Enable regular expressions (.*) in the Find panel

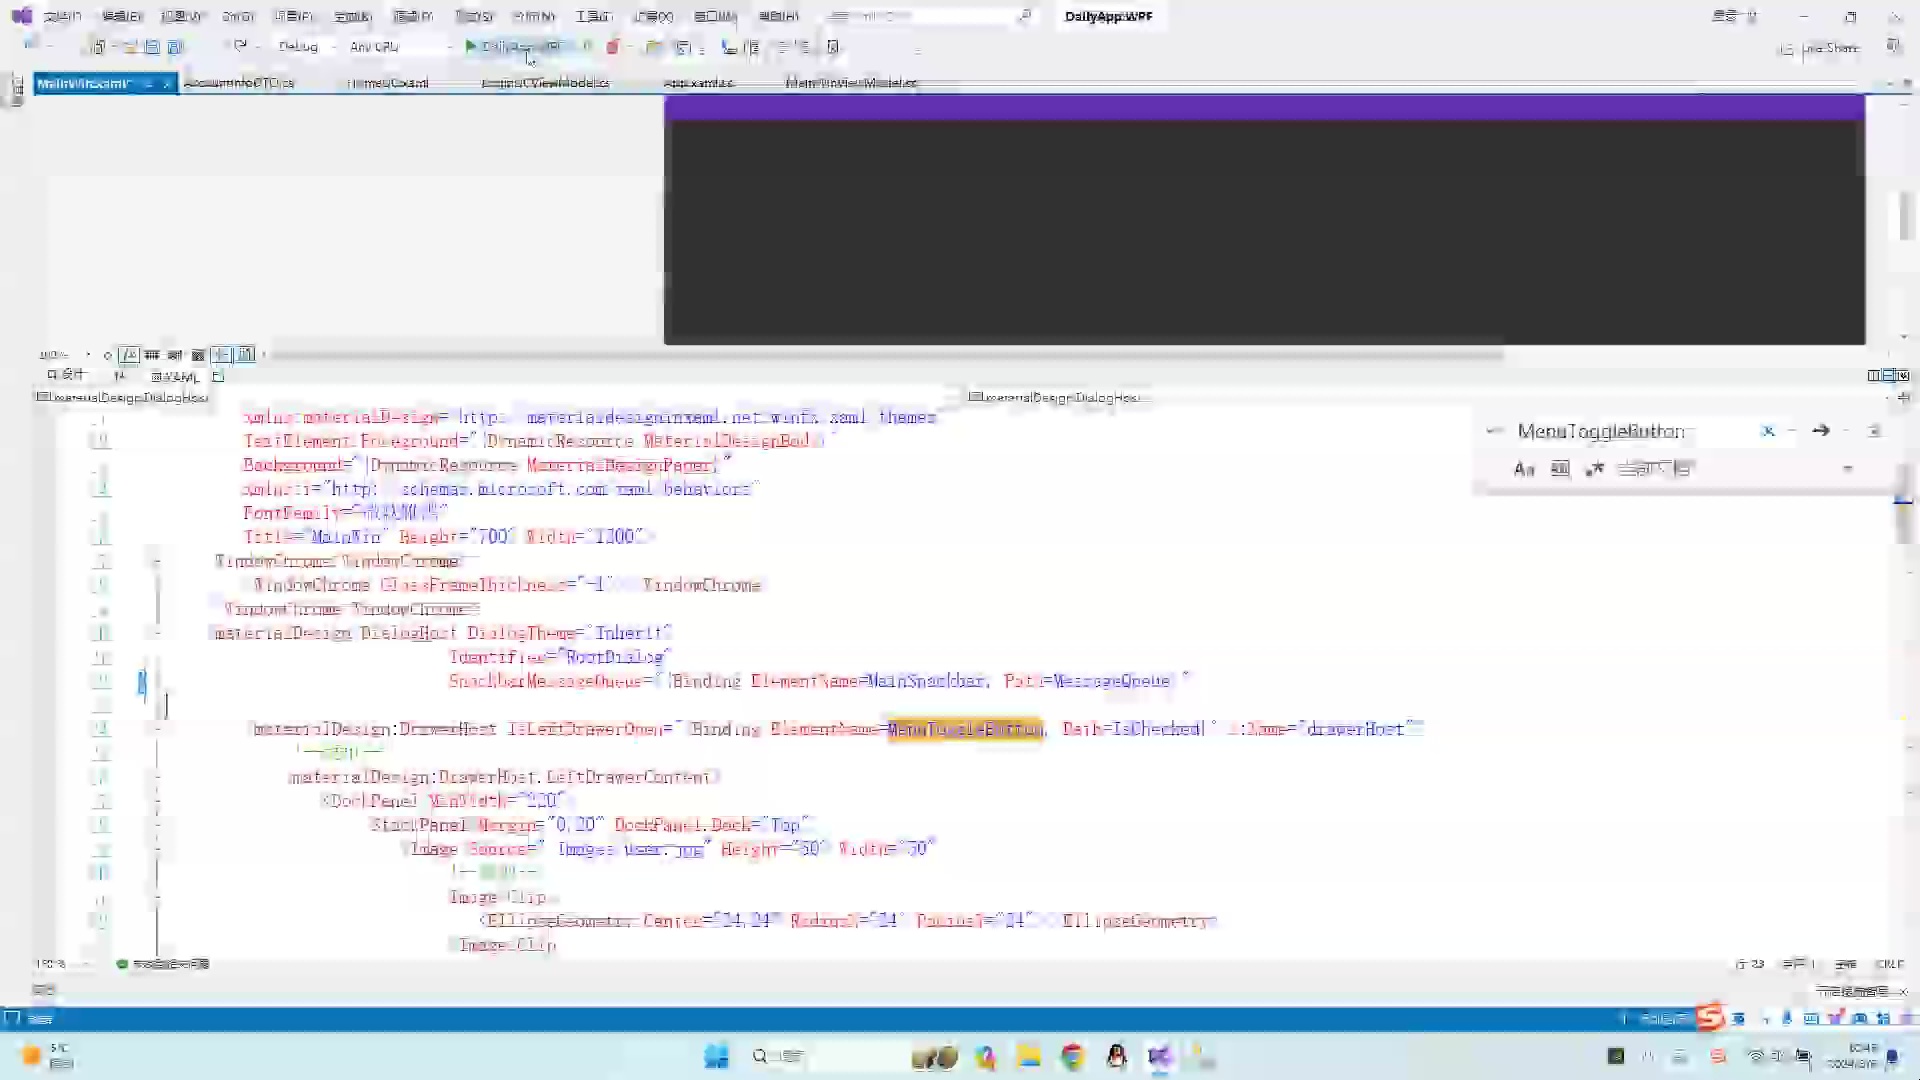[x=1595, y=468]
